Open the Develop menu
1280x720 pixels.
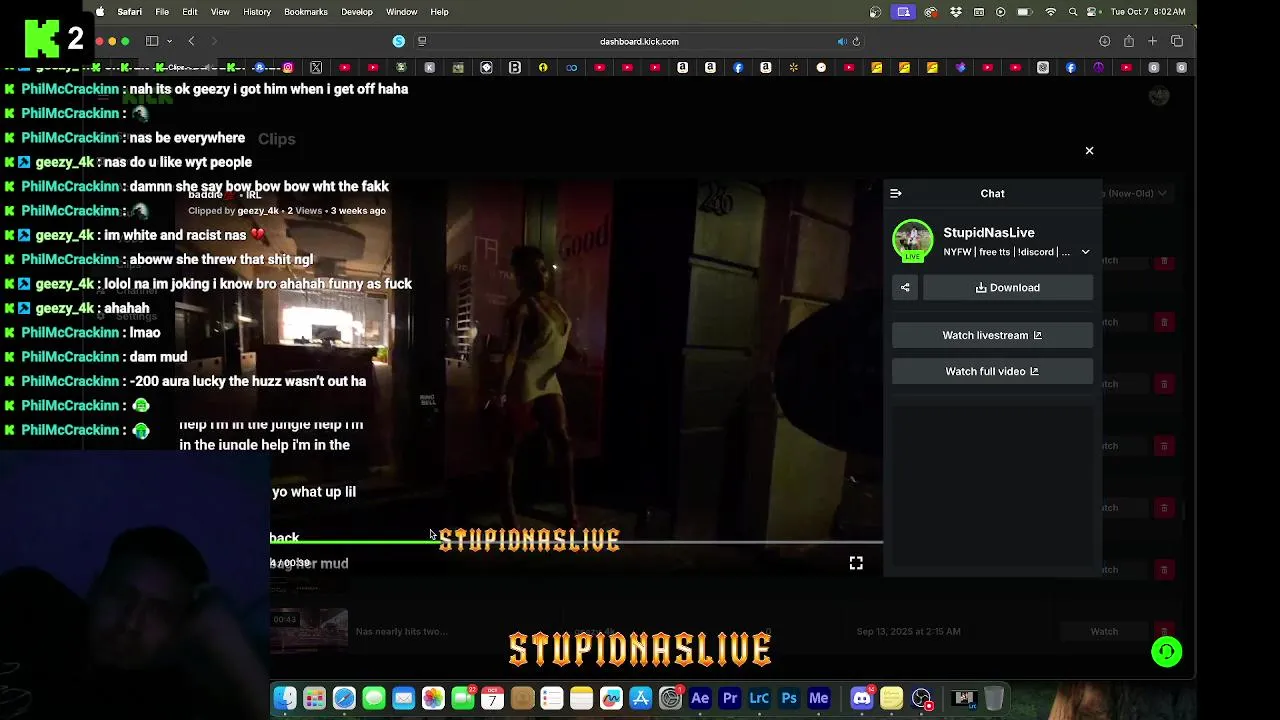[357, 12]
